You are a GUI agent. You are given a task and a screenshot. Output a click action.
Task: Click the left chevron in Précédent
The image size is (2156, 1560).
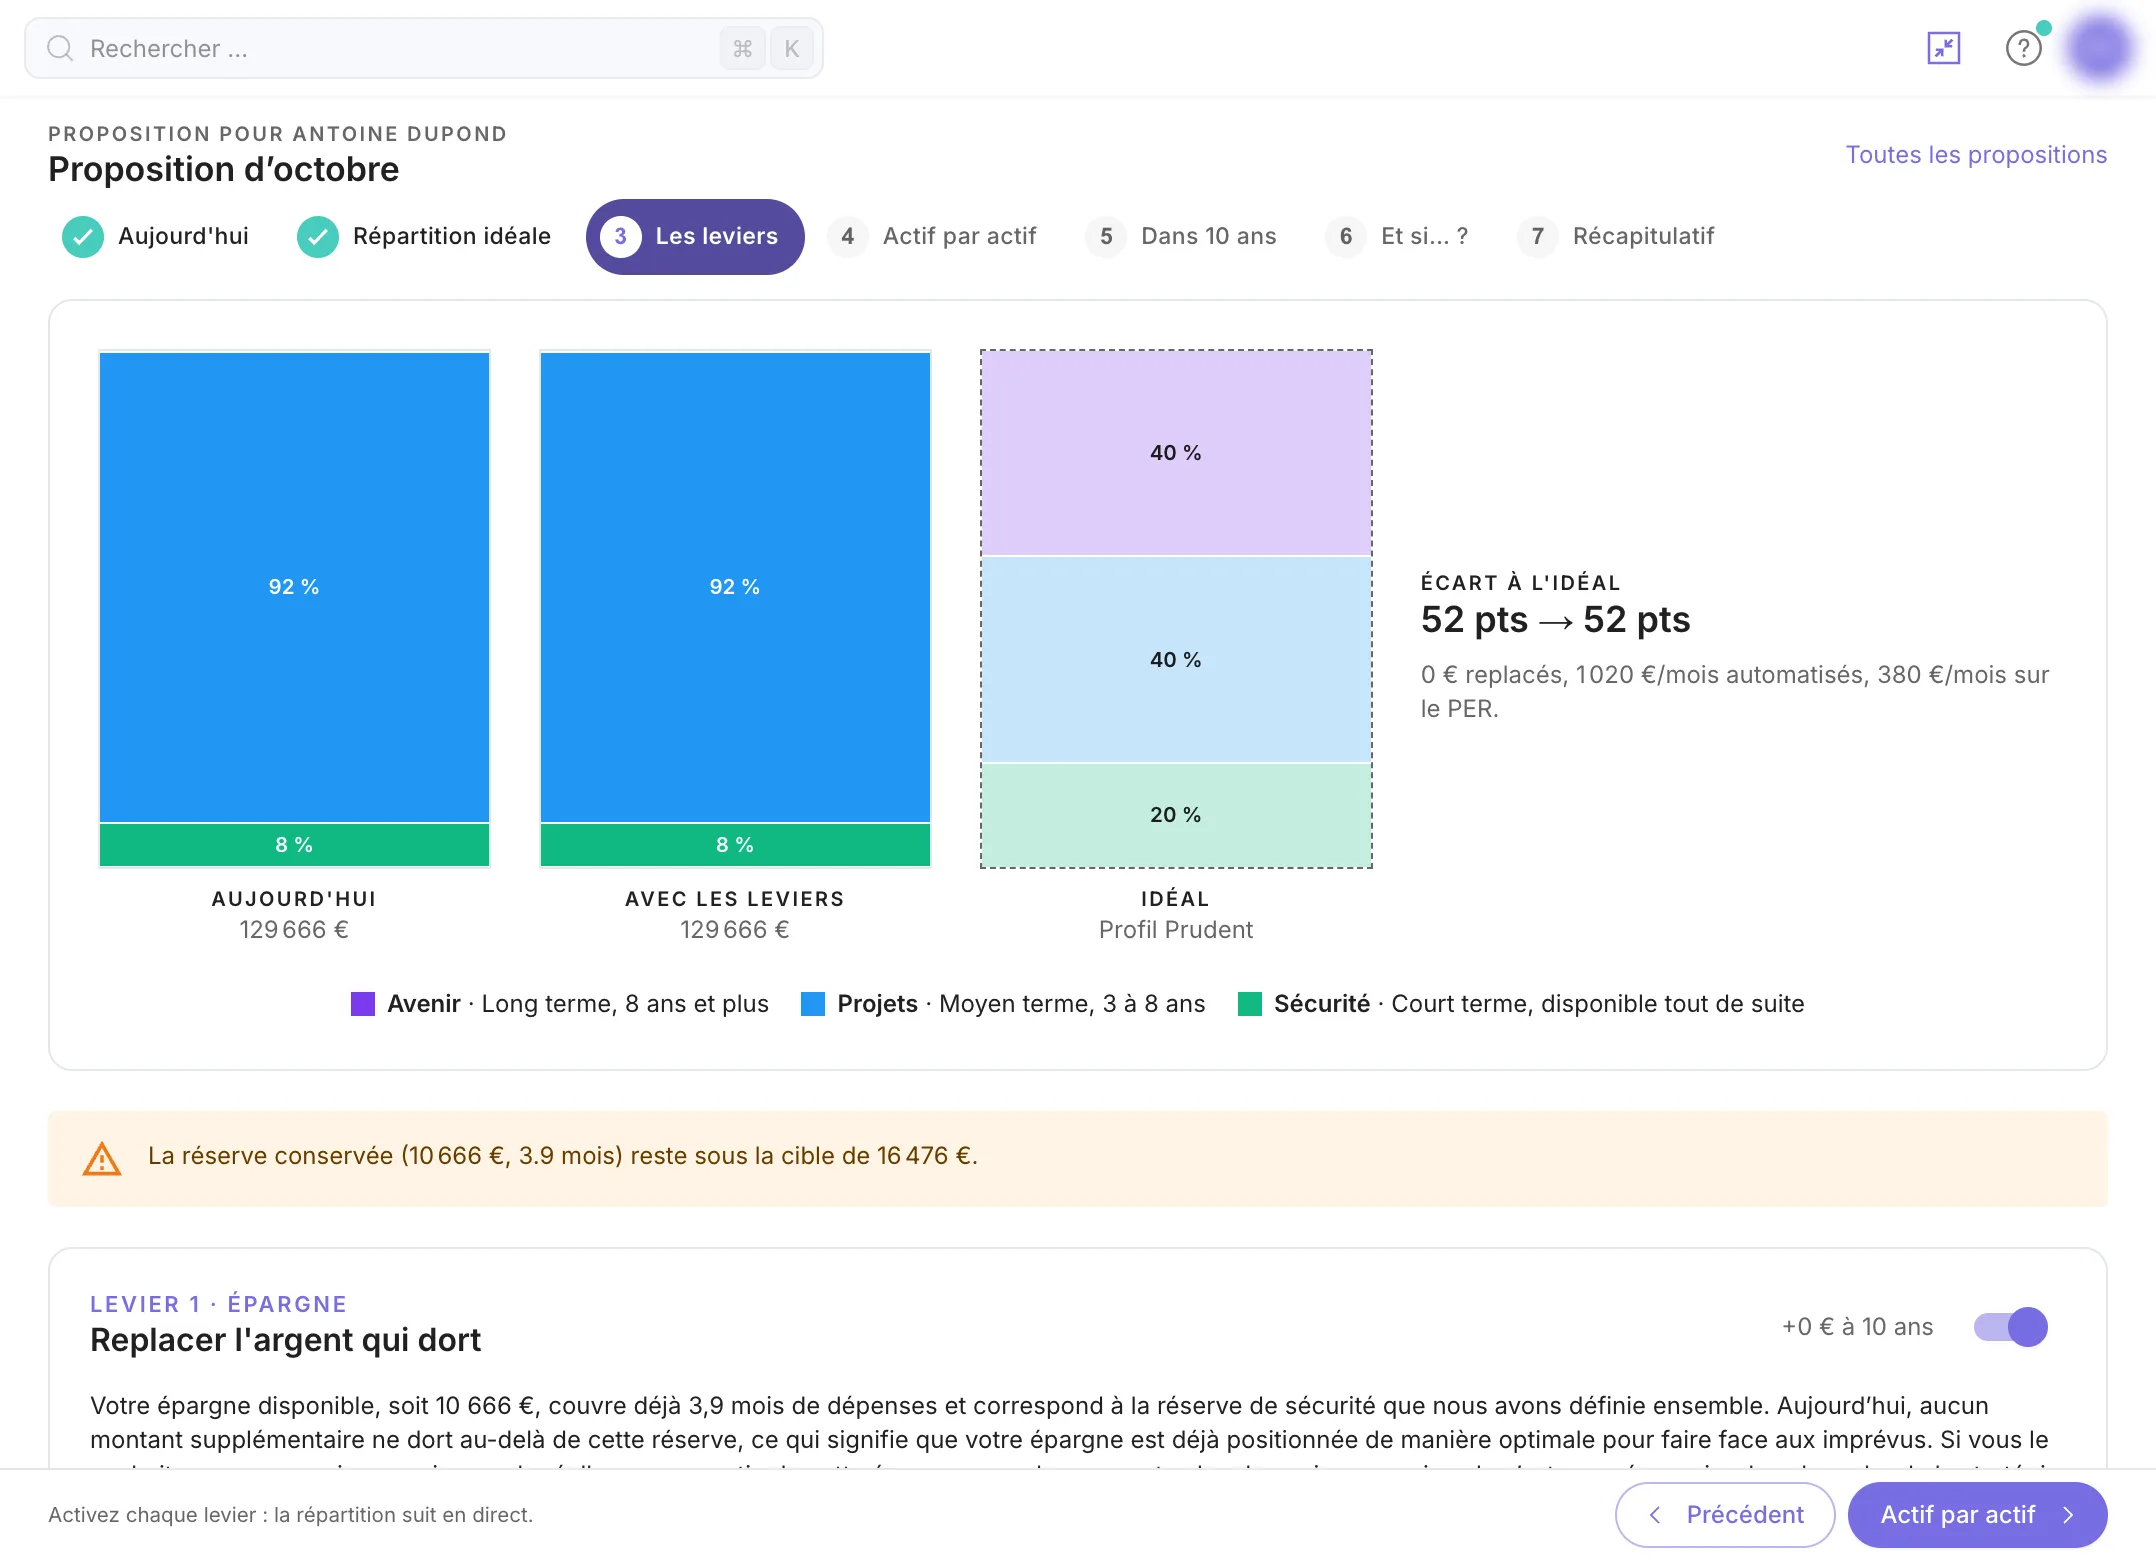pos(1655,1515)
